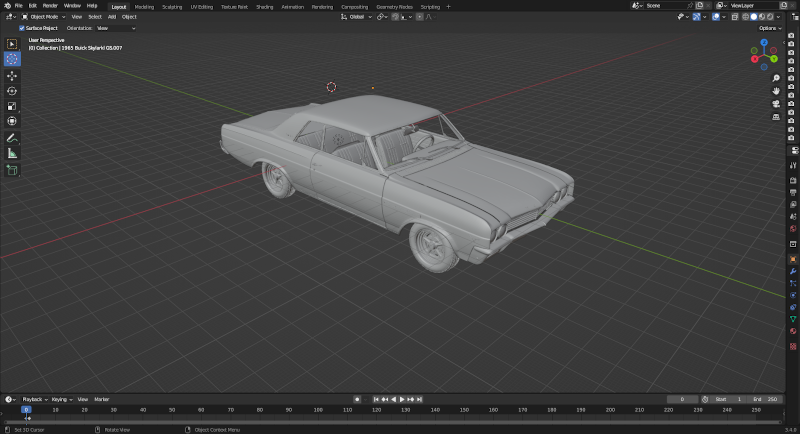This screenshot has width=800, height=434.
Task: Switch to solid viewport shading
Action: click(754, 17)
